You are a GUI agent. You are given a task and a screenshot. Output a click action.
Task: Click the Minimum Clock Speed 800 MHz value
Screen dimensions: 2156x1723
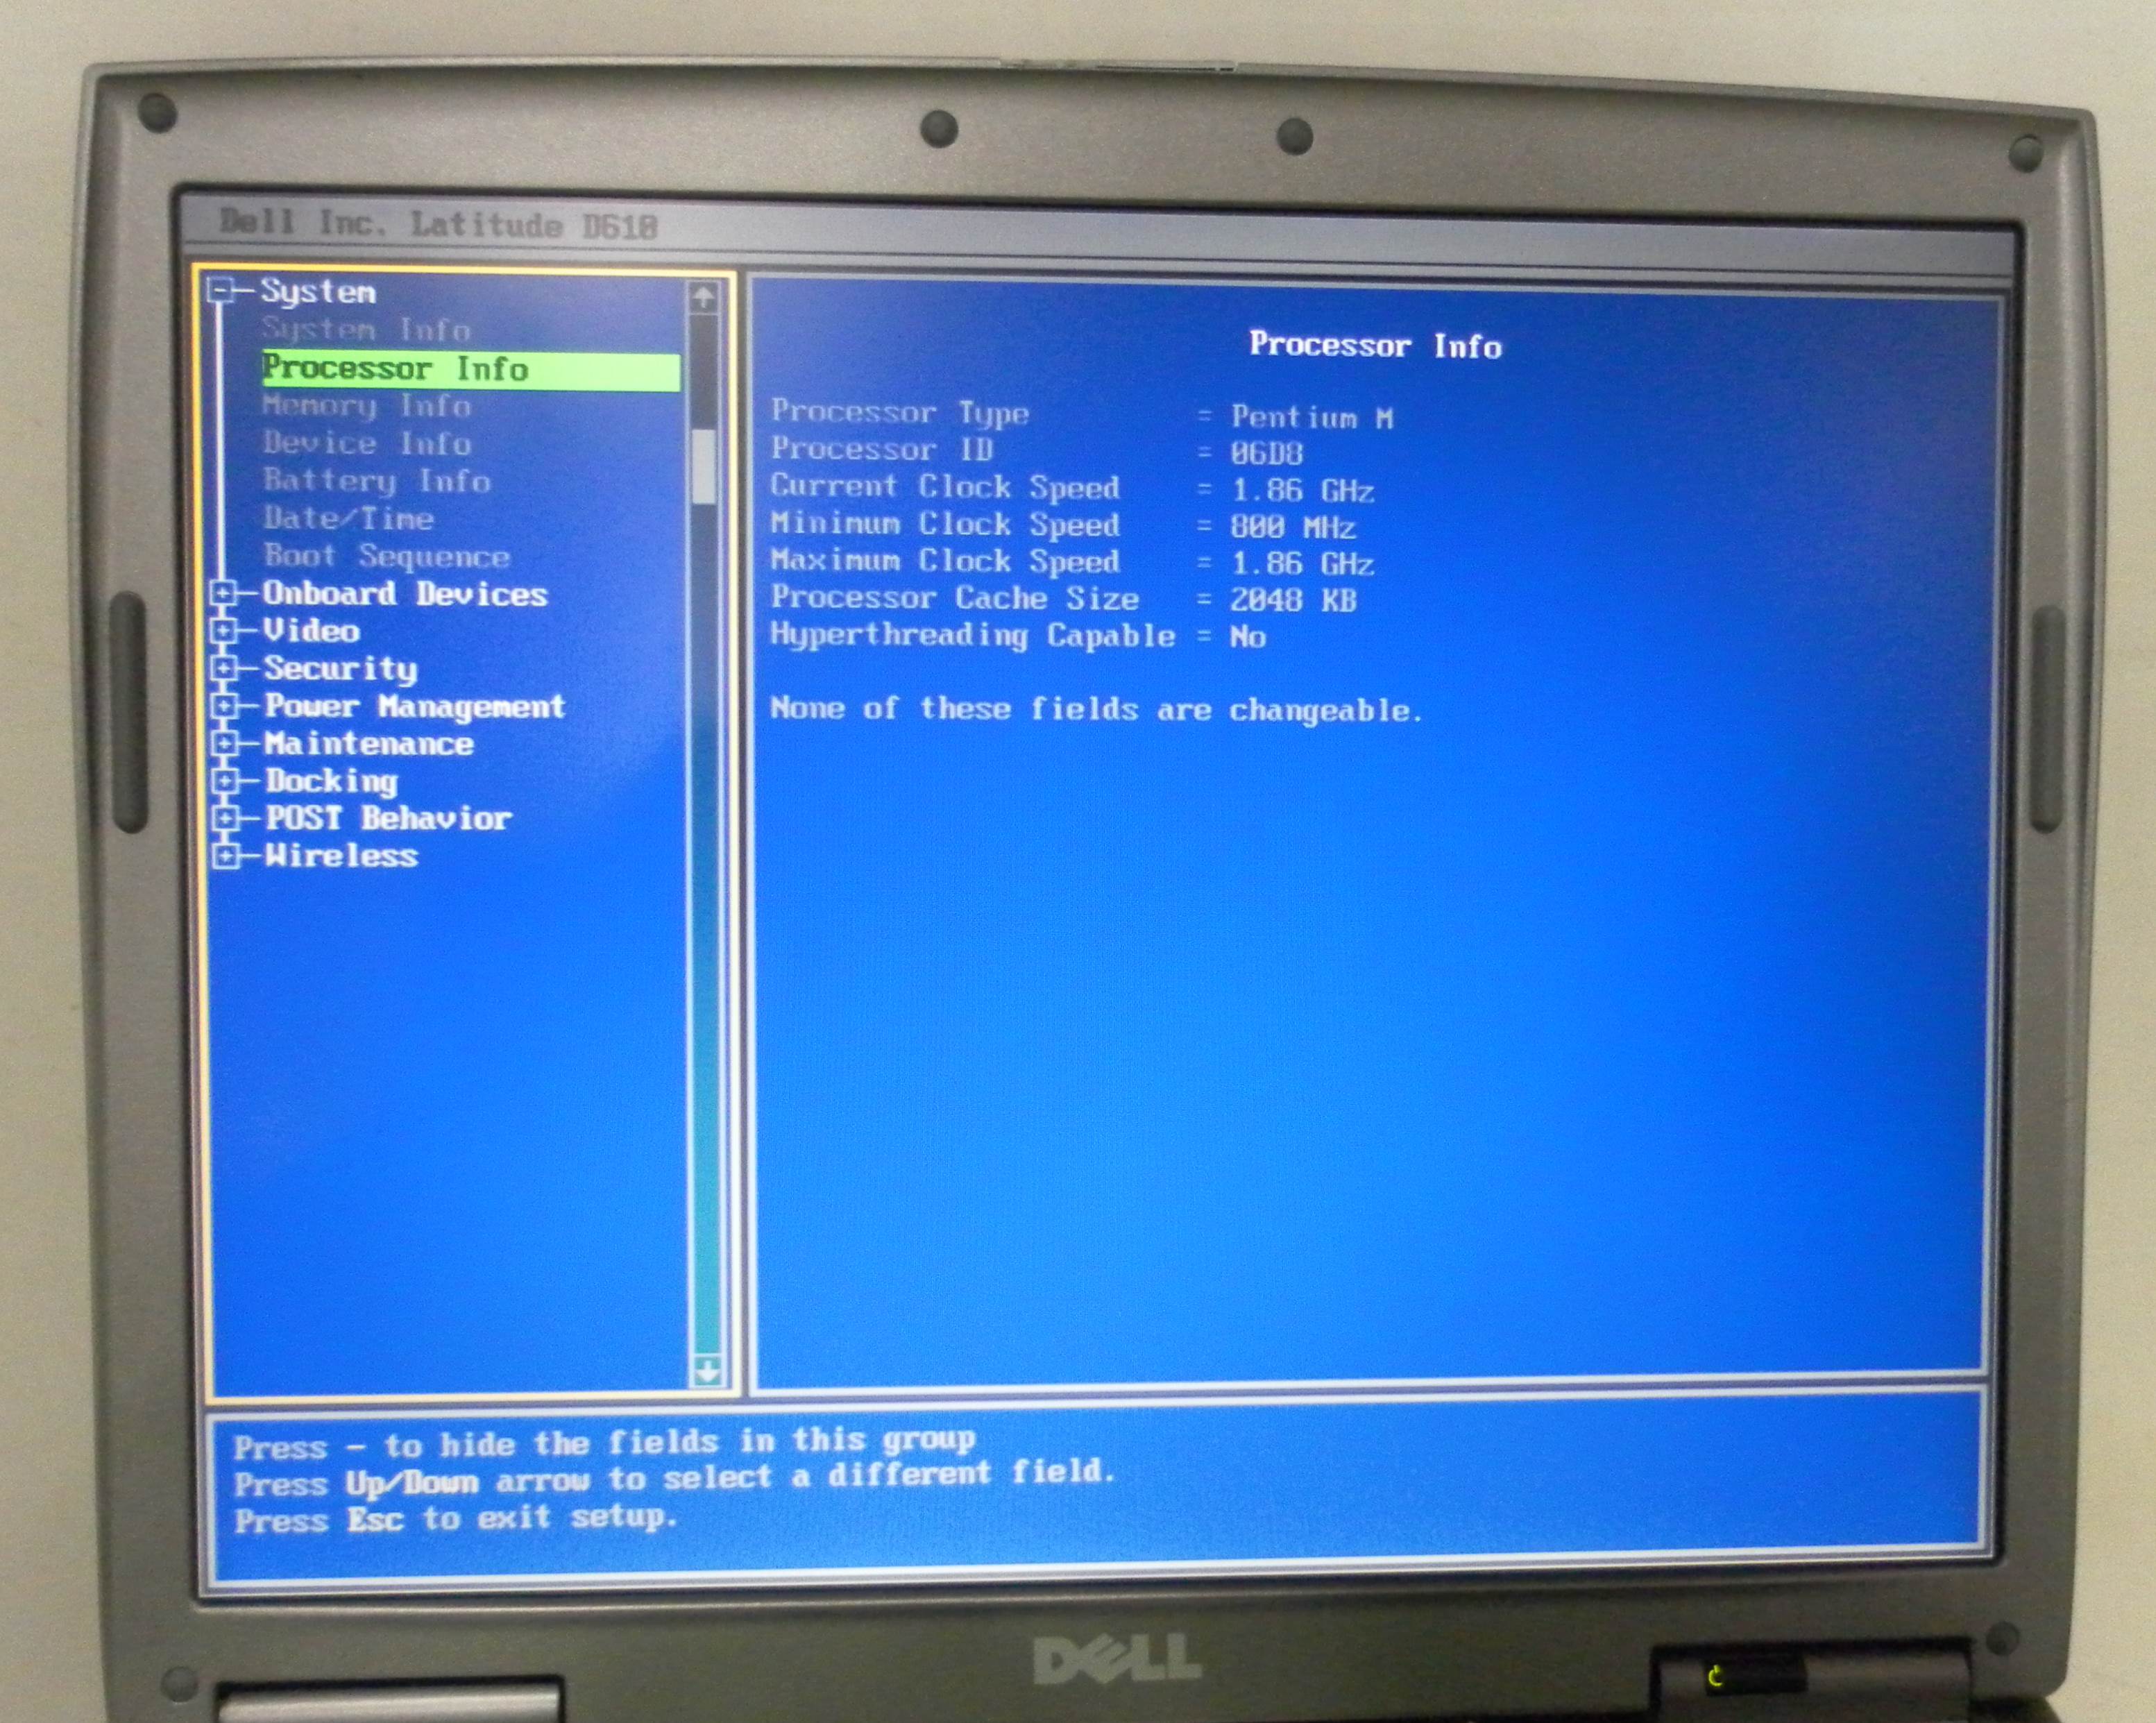click(1293, 528)
